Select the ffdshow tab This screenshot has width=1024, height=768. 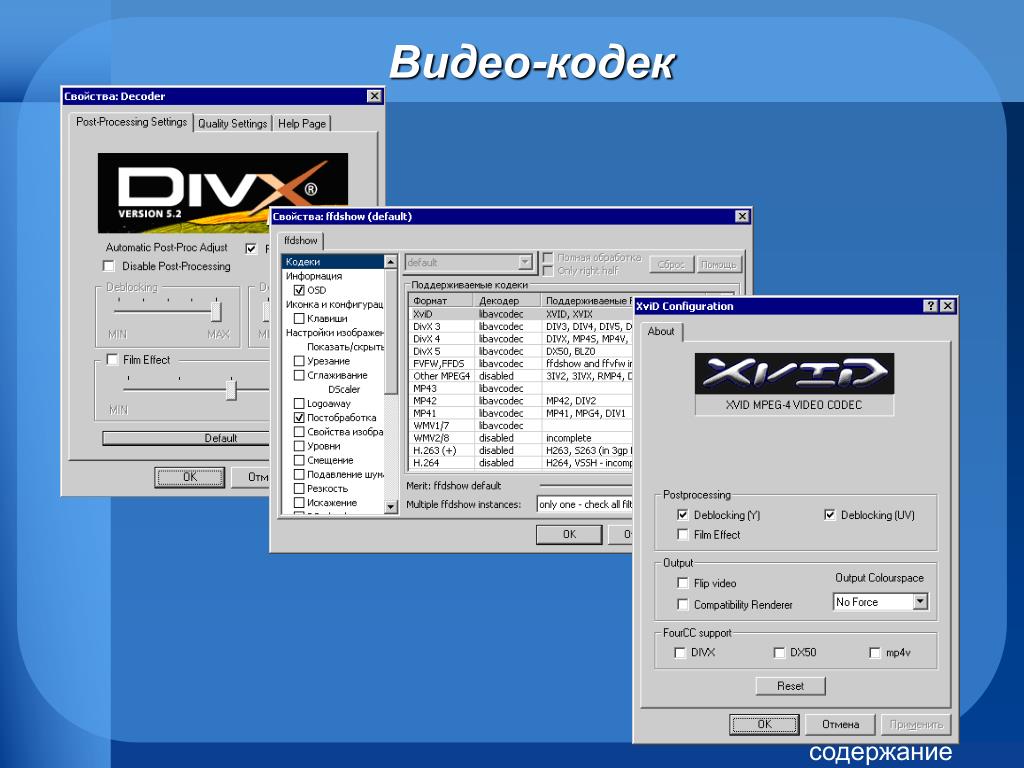[x=300, y=240]
